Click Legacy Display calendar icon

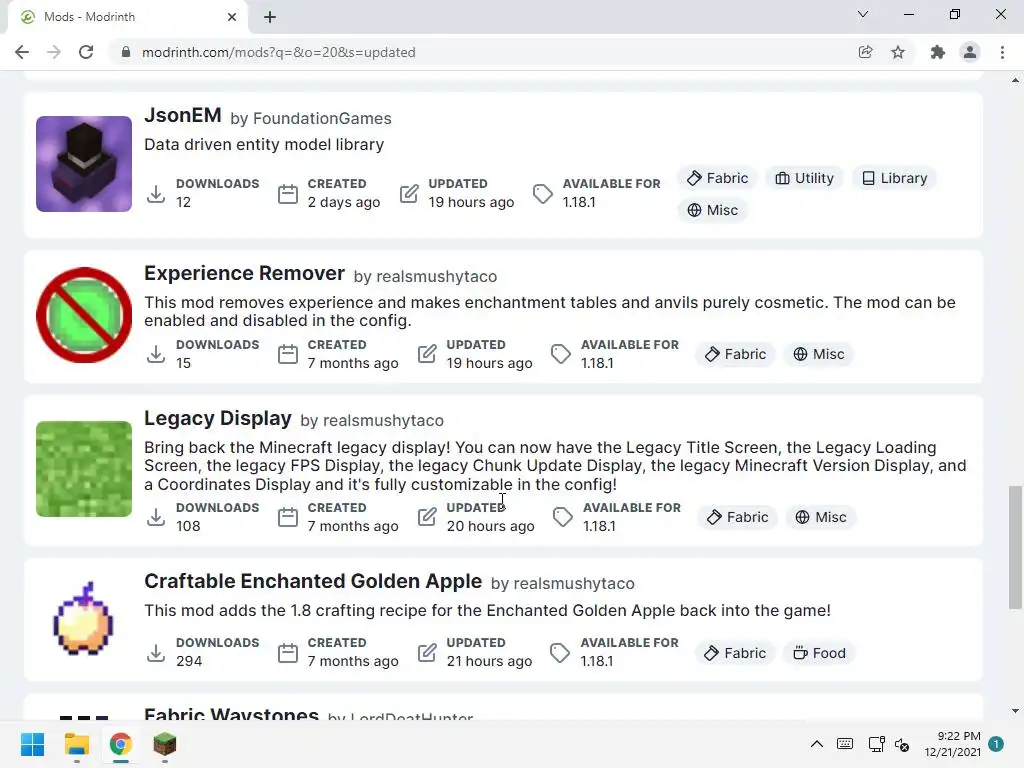point(288,518)
